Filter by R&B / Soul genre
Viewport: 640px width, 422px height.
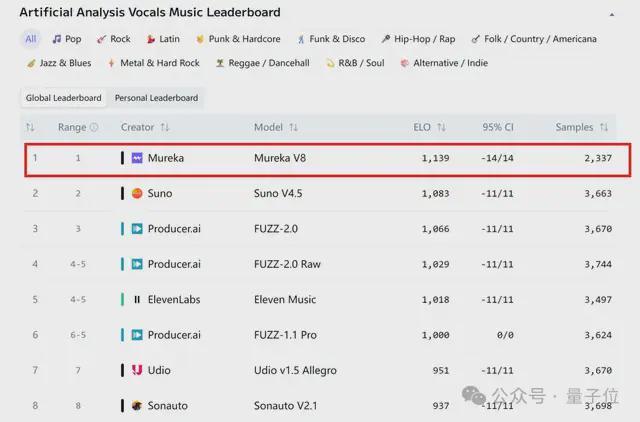point(354,63)
